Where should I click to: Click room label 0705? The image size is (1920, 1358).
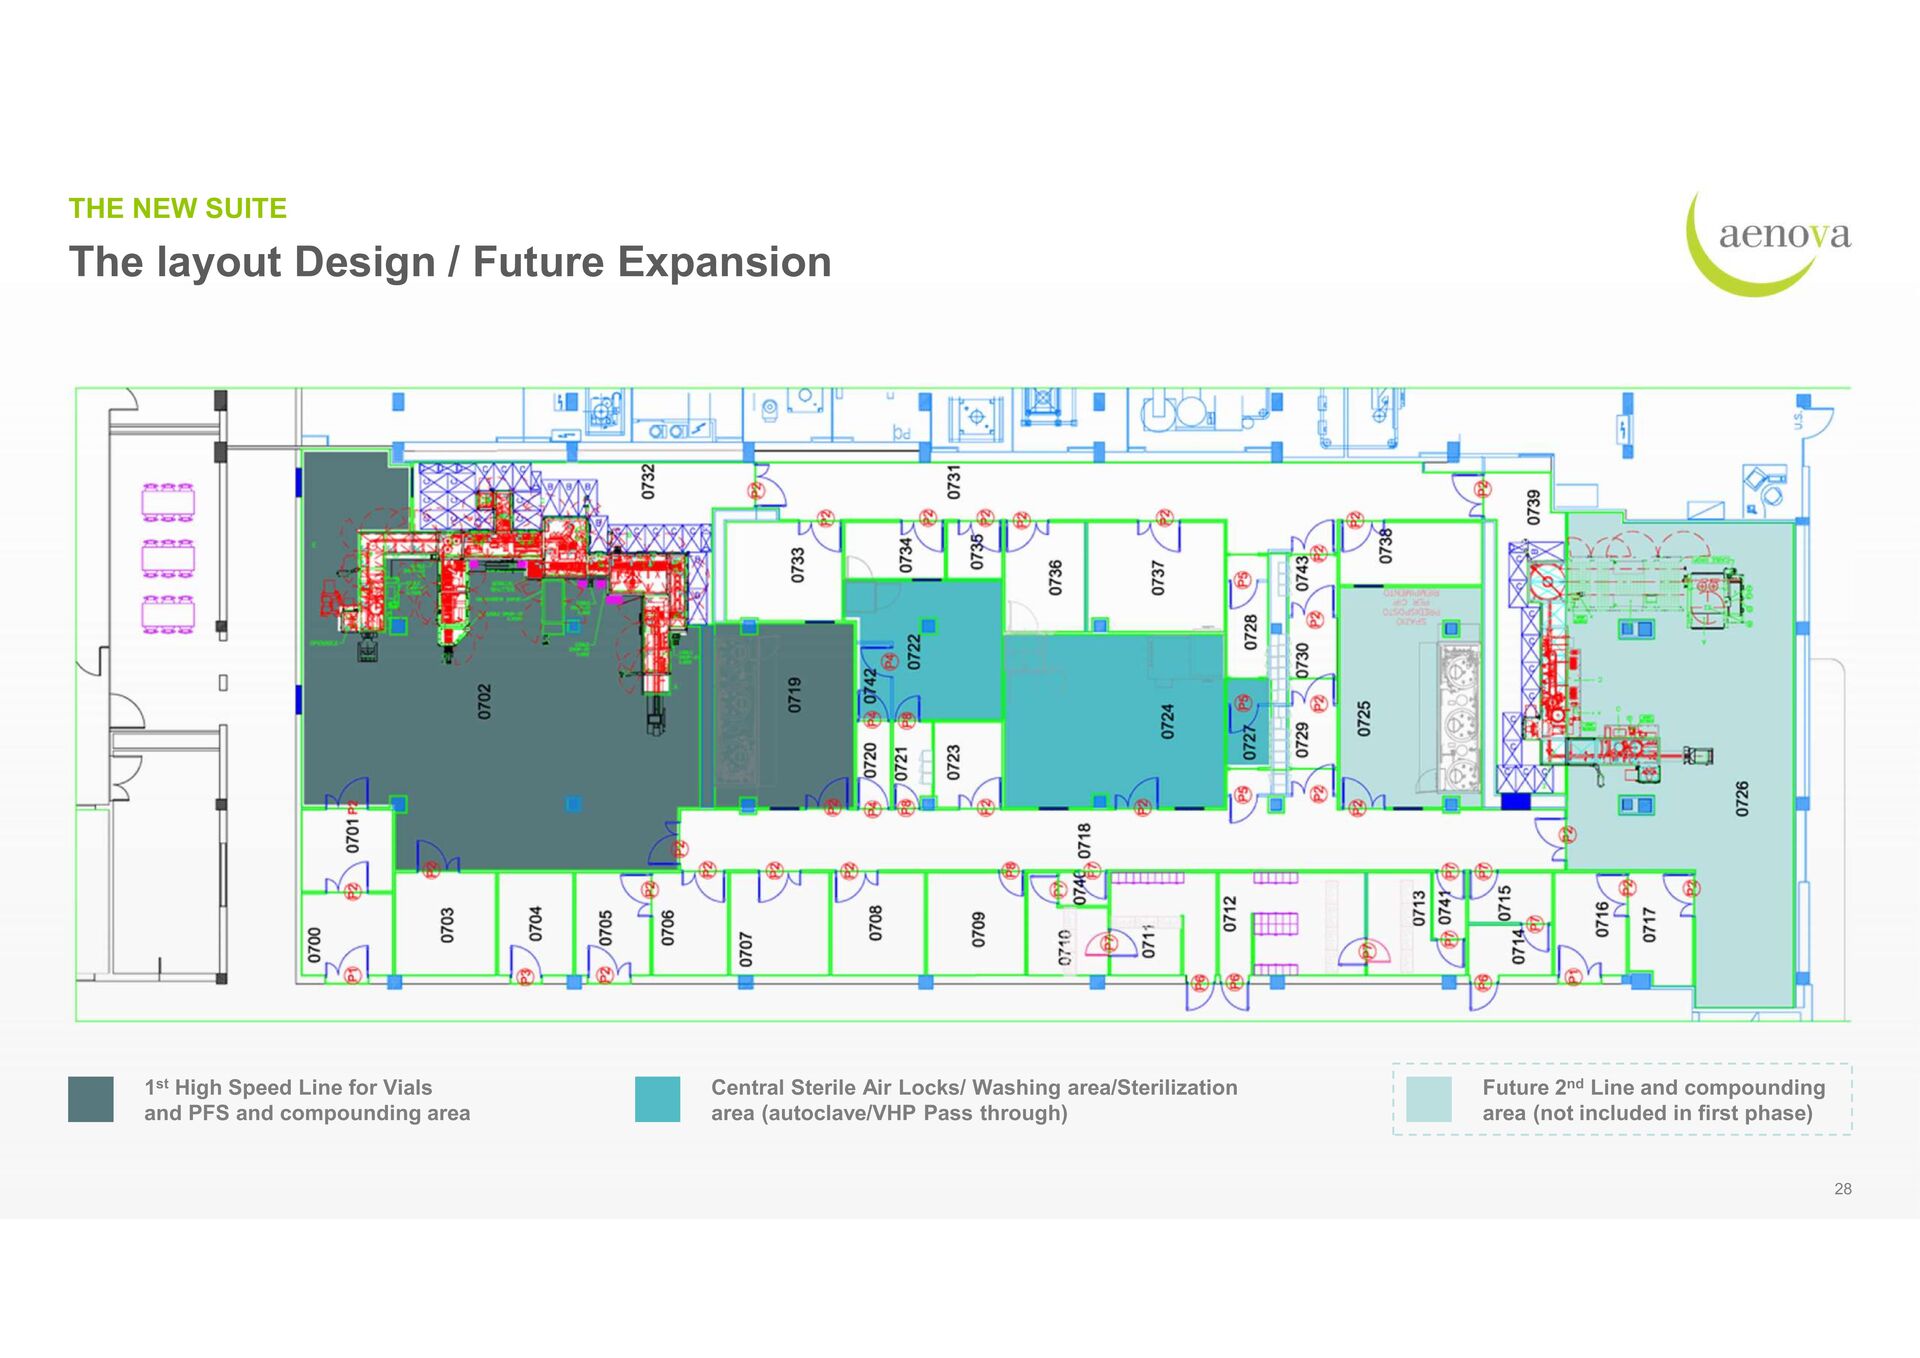[605, 928]
